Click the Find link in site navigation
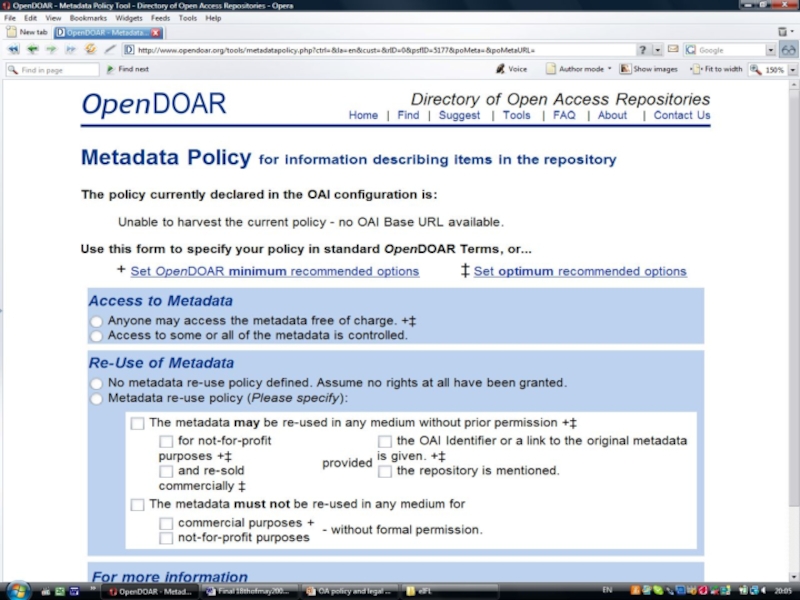This screenshot has width=800, height=600. (408, 115)
